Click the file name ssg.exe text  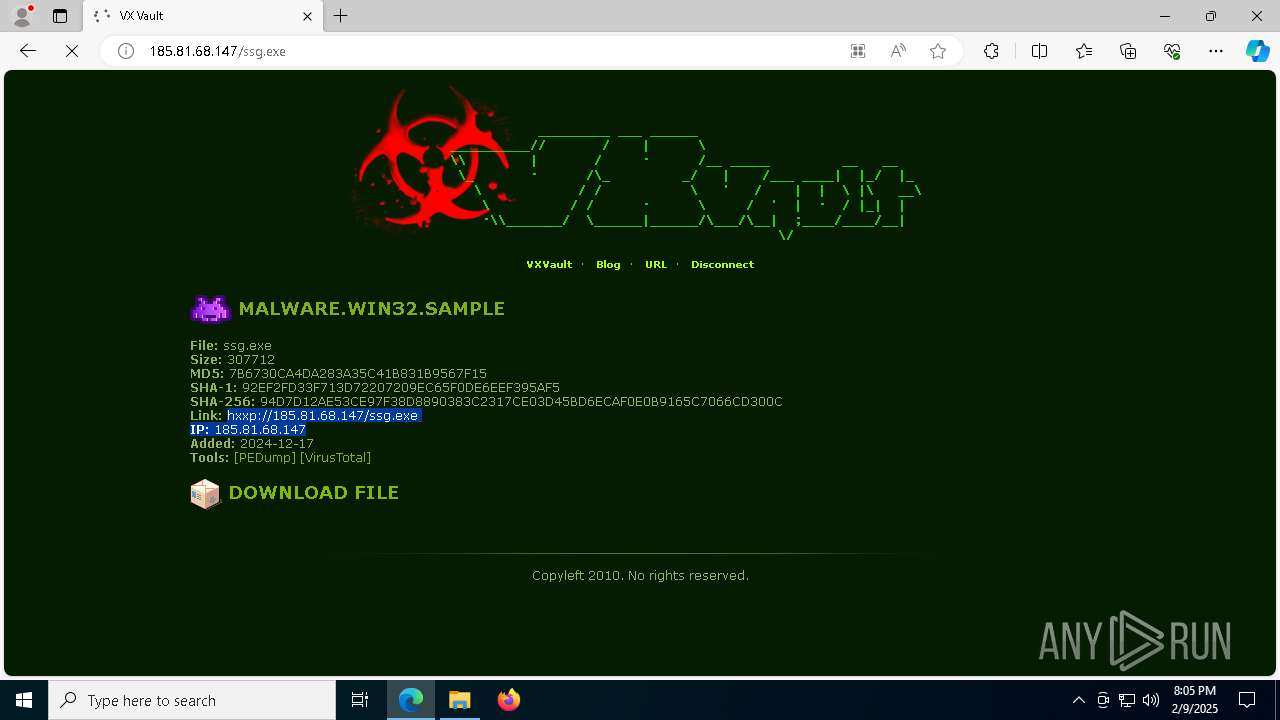pyautogui.click(x=247, y=345)
